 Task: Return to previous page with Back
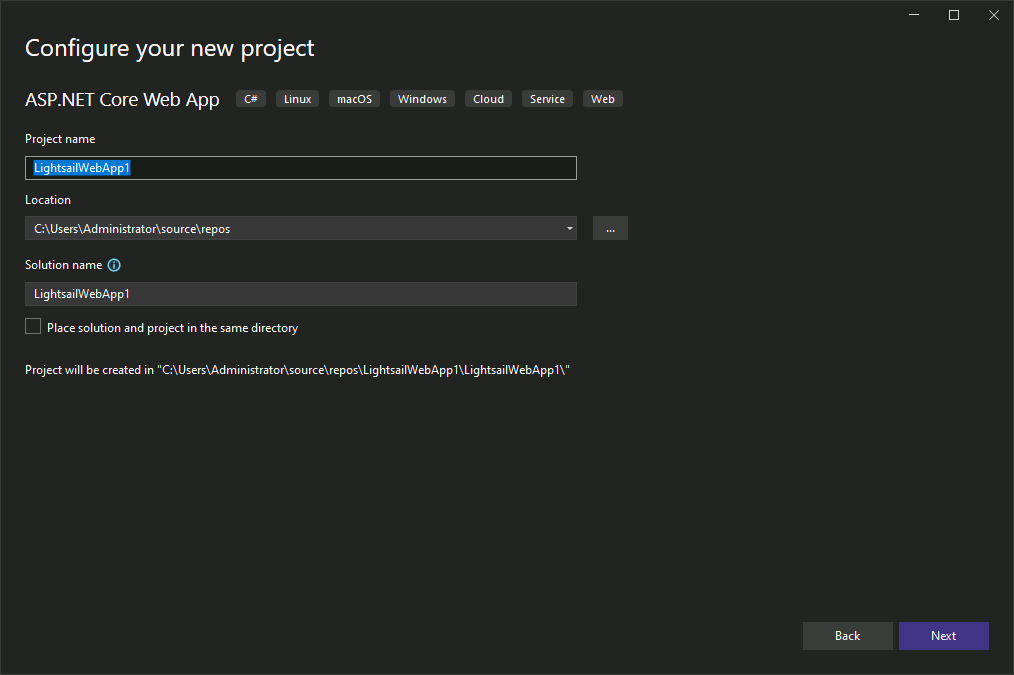click(847, 636)
